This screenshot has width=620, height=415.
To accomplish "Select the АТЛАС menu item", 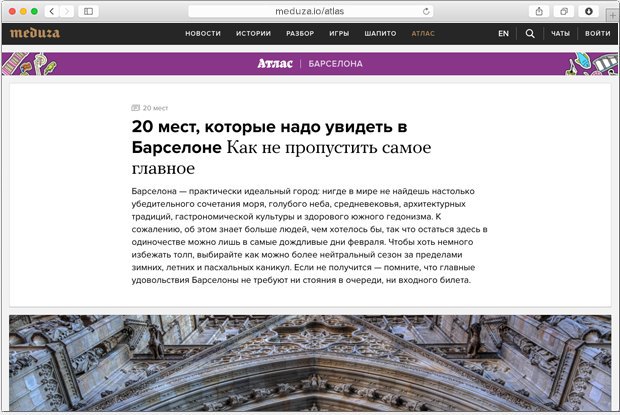I will pyautogui.click(x=423, y=34).
